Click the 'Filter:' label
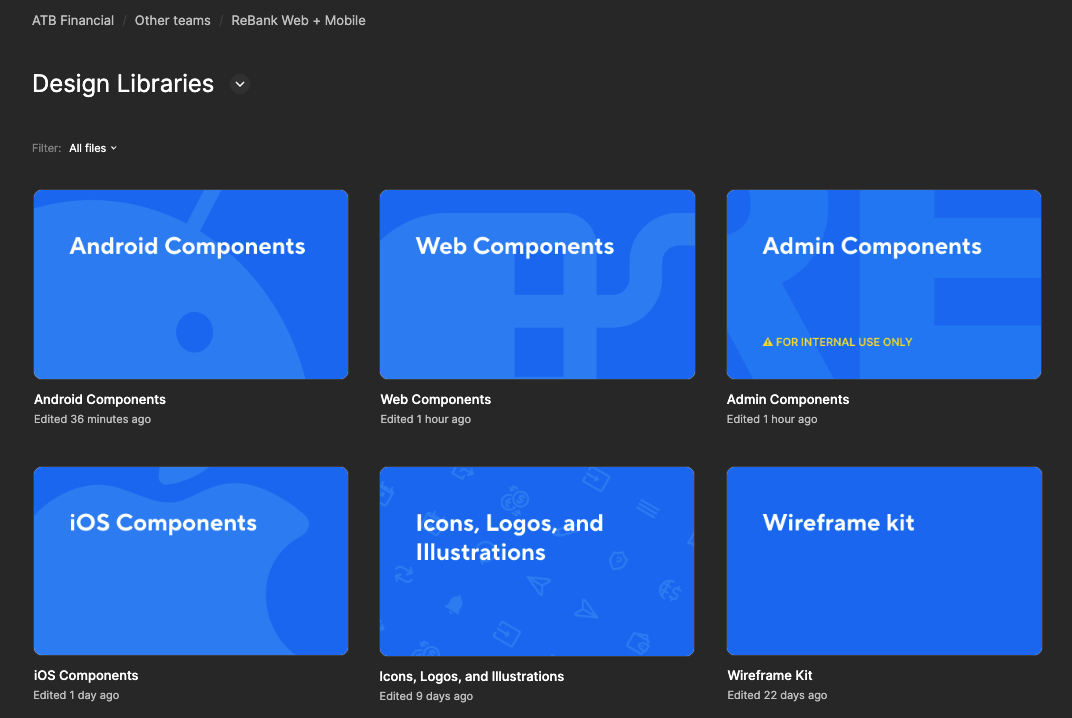Image resolution: width=1072 pixels, height=718 pixels. click(x=46, y=148)
